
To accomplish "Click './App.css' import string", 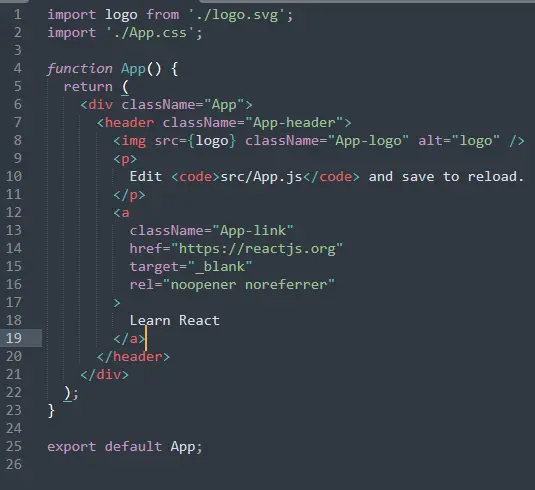I will click(150, 33).
